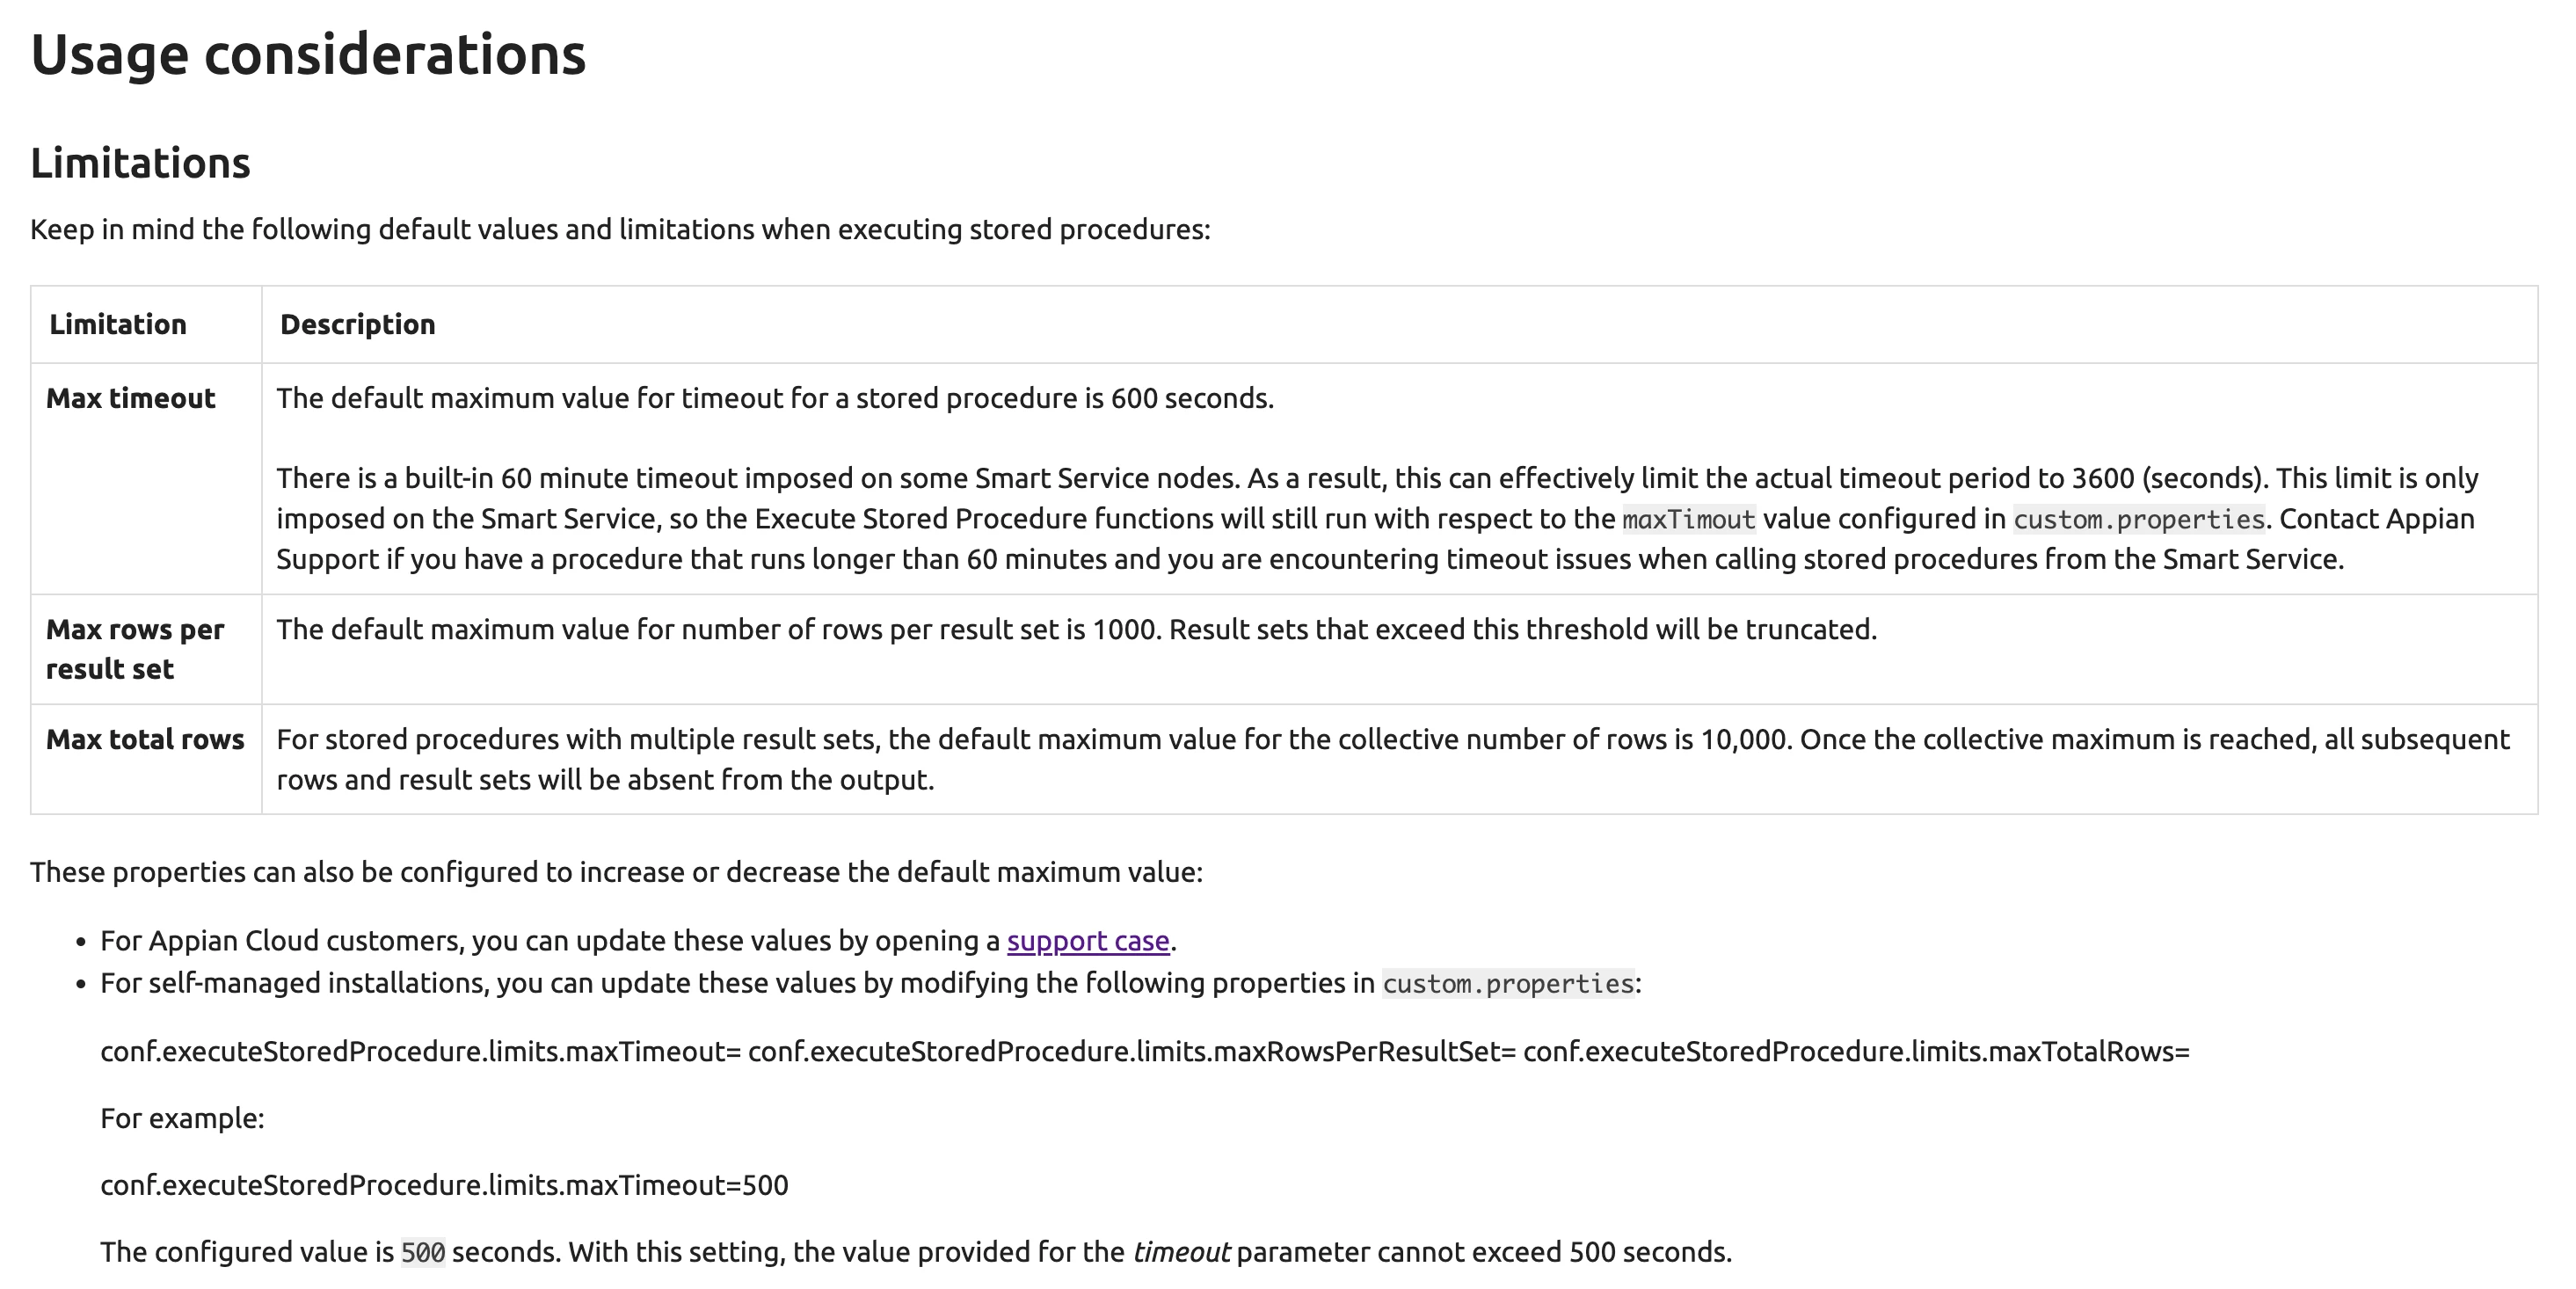The image size is (2576, 1289).
Task: Click the maxTimout inline code text
Action: click(1689, 519)
